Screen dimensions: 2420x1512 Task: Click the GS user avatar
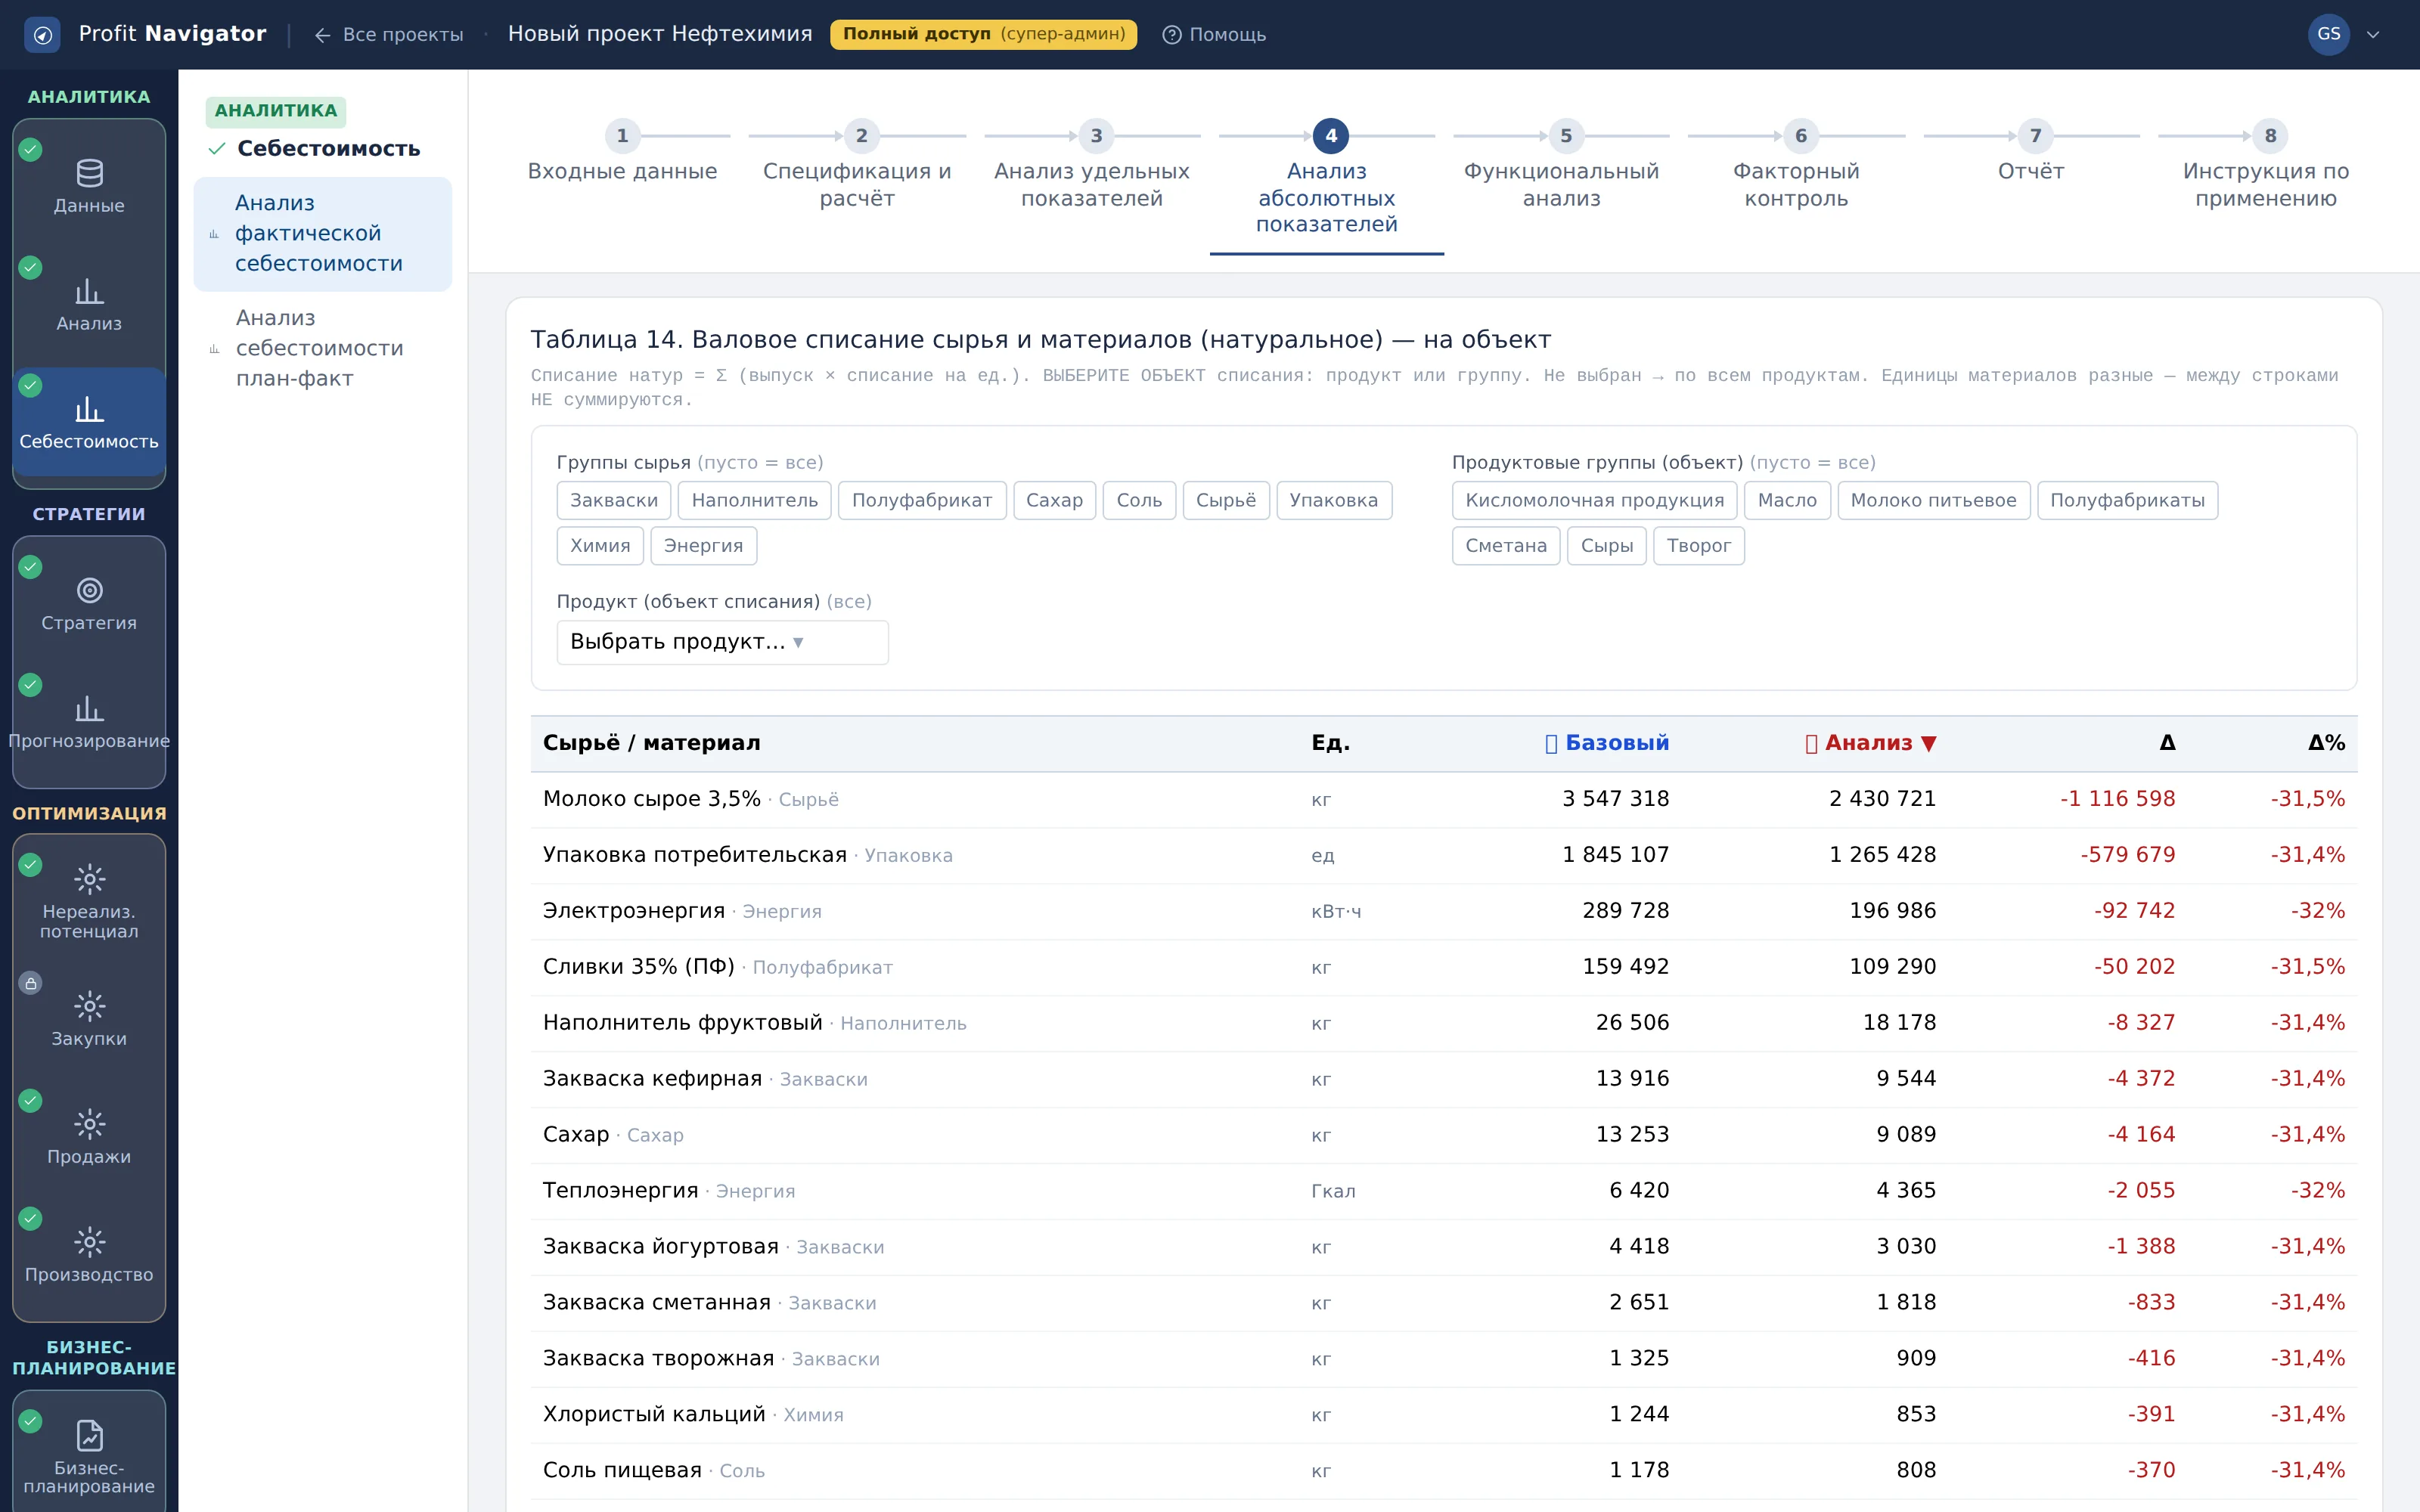coord(2328,34)
